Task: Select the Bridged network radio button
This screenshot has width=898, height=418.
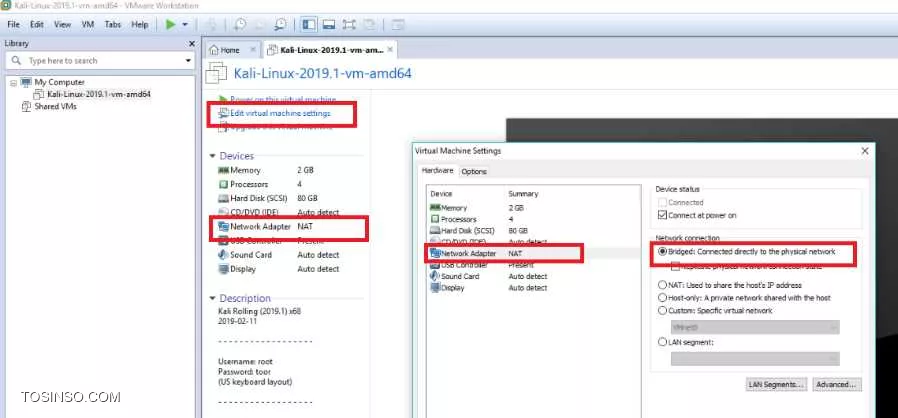Action: click(x=663, y=251)
